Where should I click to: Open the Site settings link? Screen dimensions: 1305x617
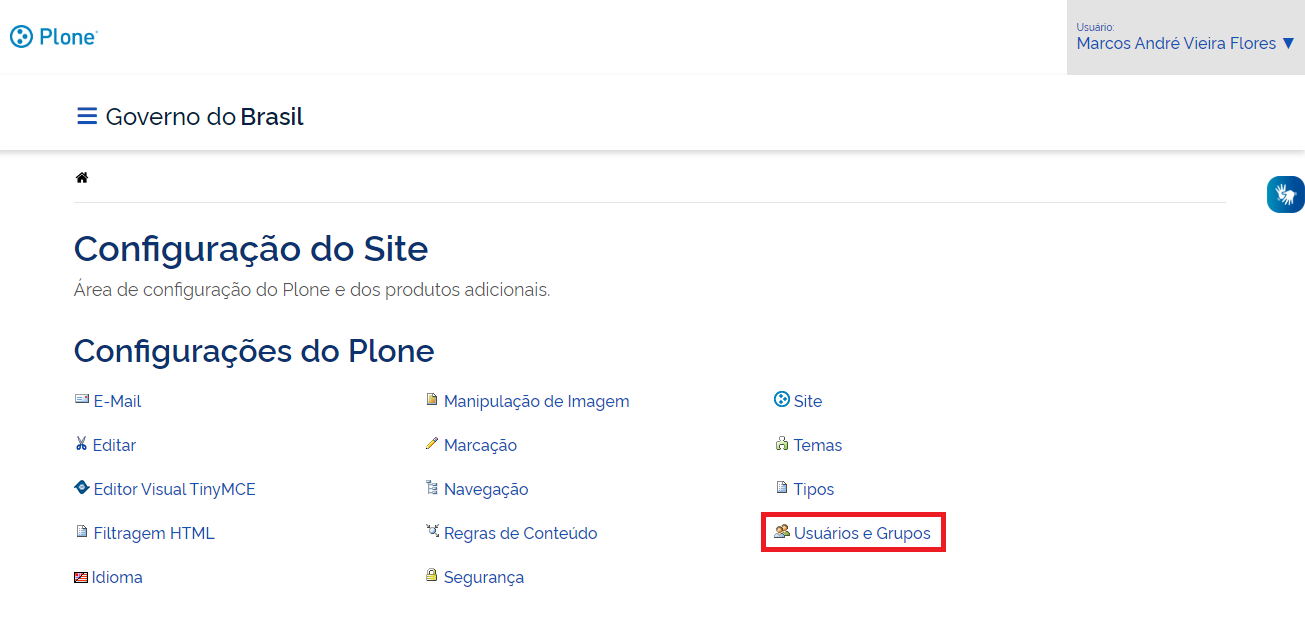(808, 401)
